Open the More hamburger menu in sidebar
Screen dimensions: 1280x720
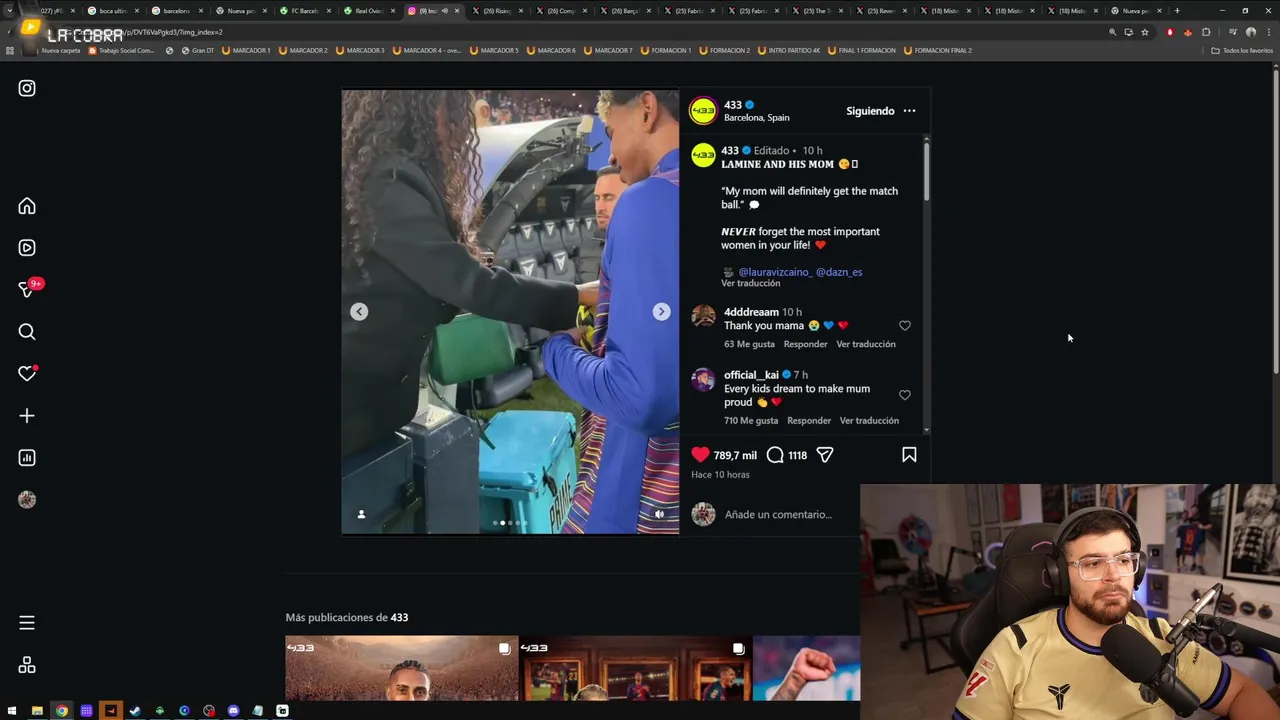(27, 623)
